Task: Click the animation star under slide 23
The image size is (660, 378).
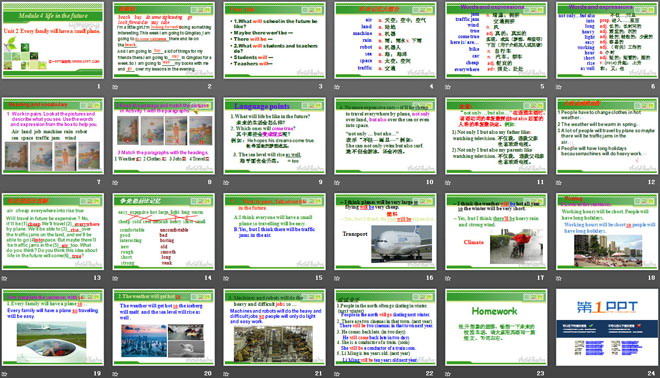Action: pos(448,374)
